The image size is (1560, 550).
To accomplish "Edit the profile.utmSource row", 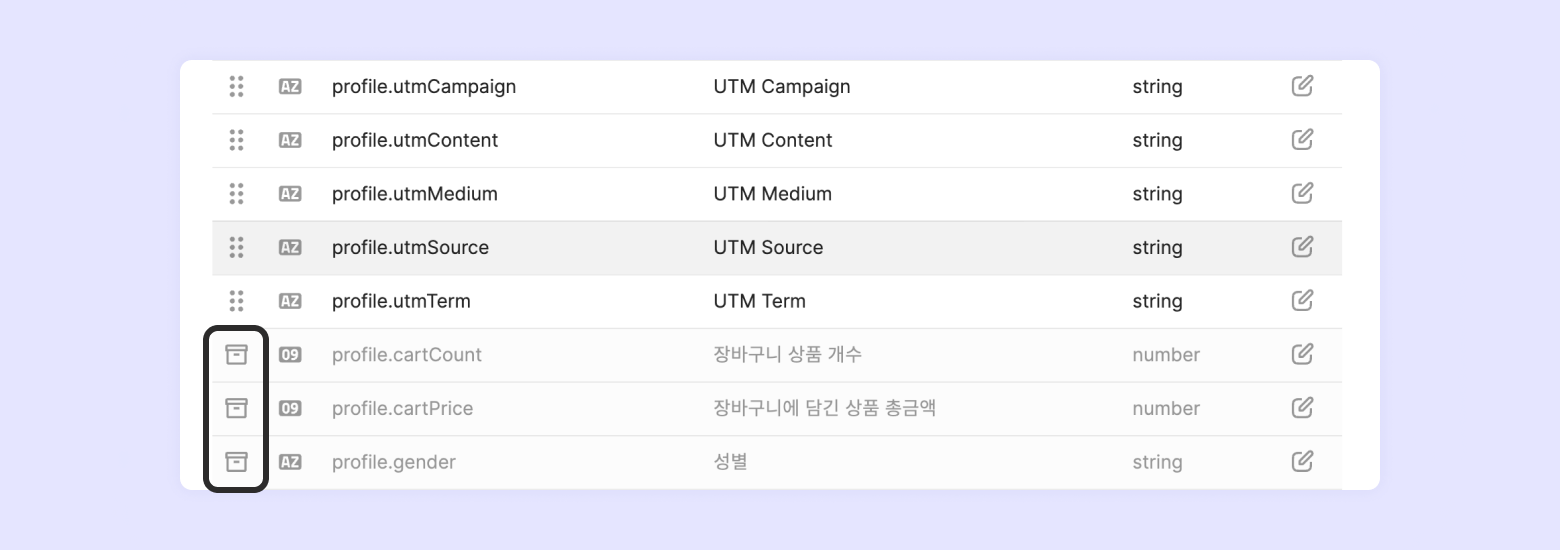I will click(x=1301, y=247).
